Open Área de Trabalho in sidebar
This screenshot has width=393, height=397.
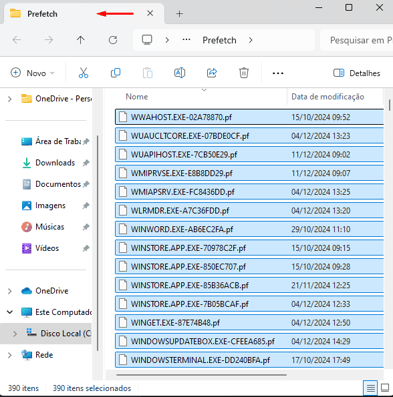pos(58,141)
